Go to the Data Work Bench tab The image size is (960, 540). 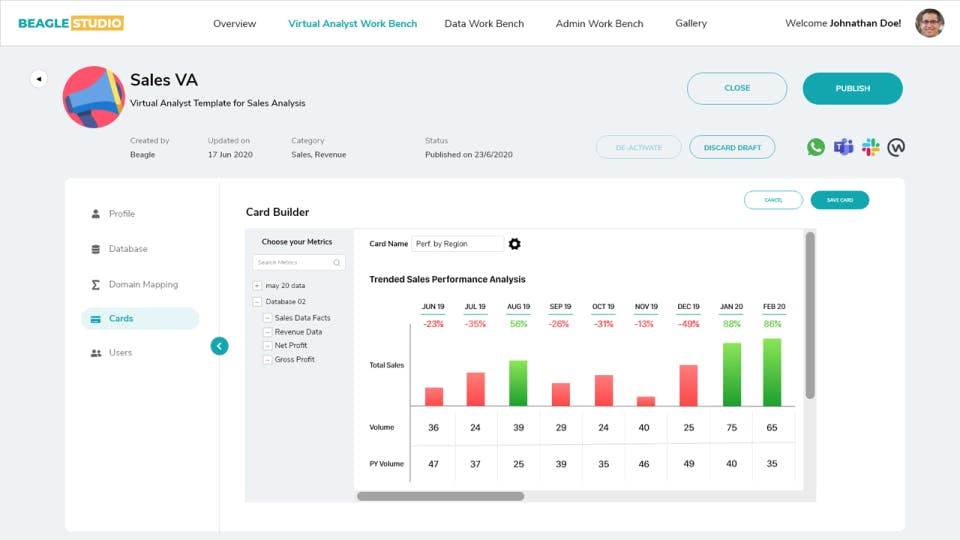[x=484, y=23]
